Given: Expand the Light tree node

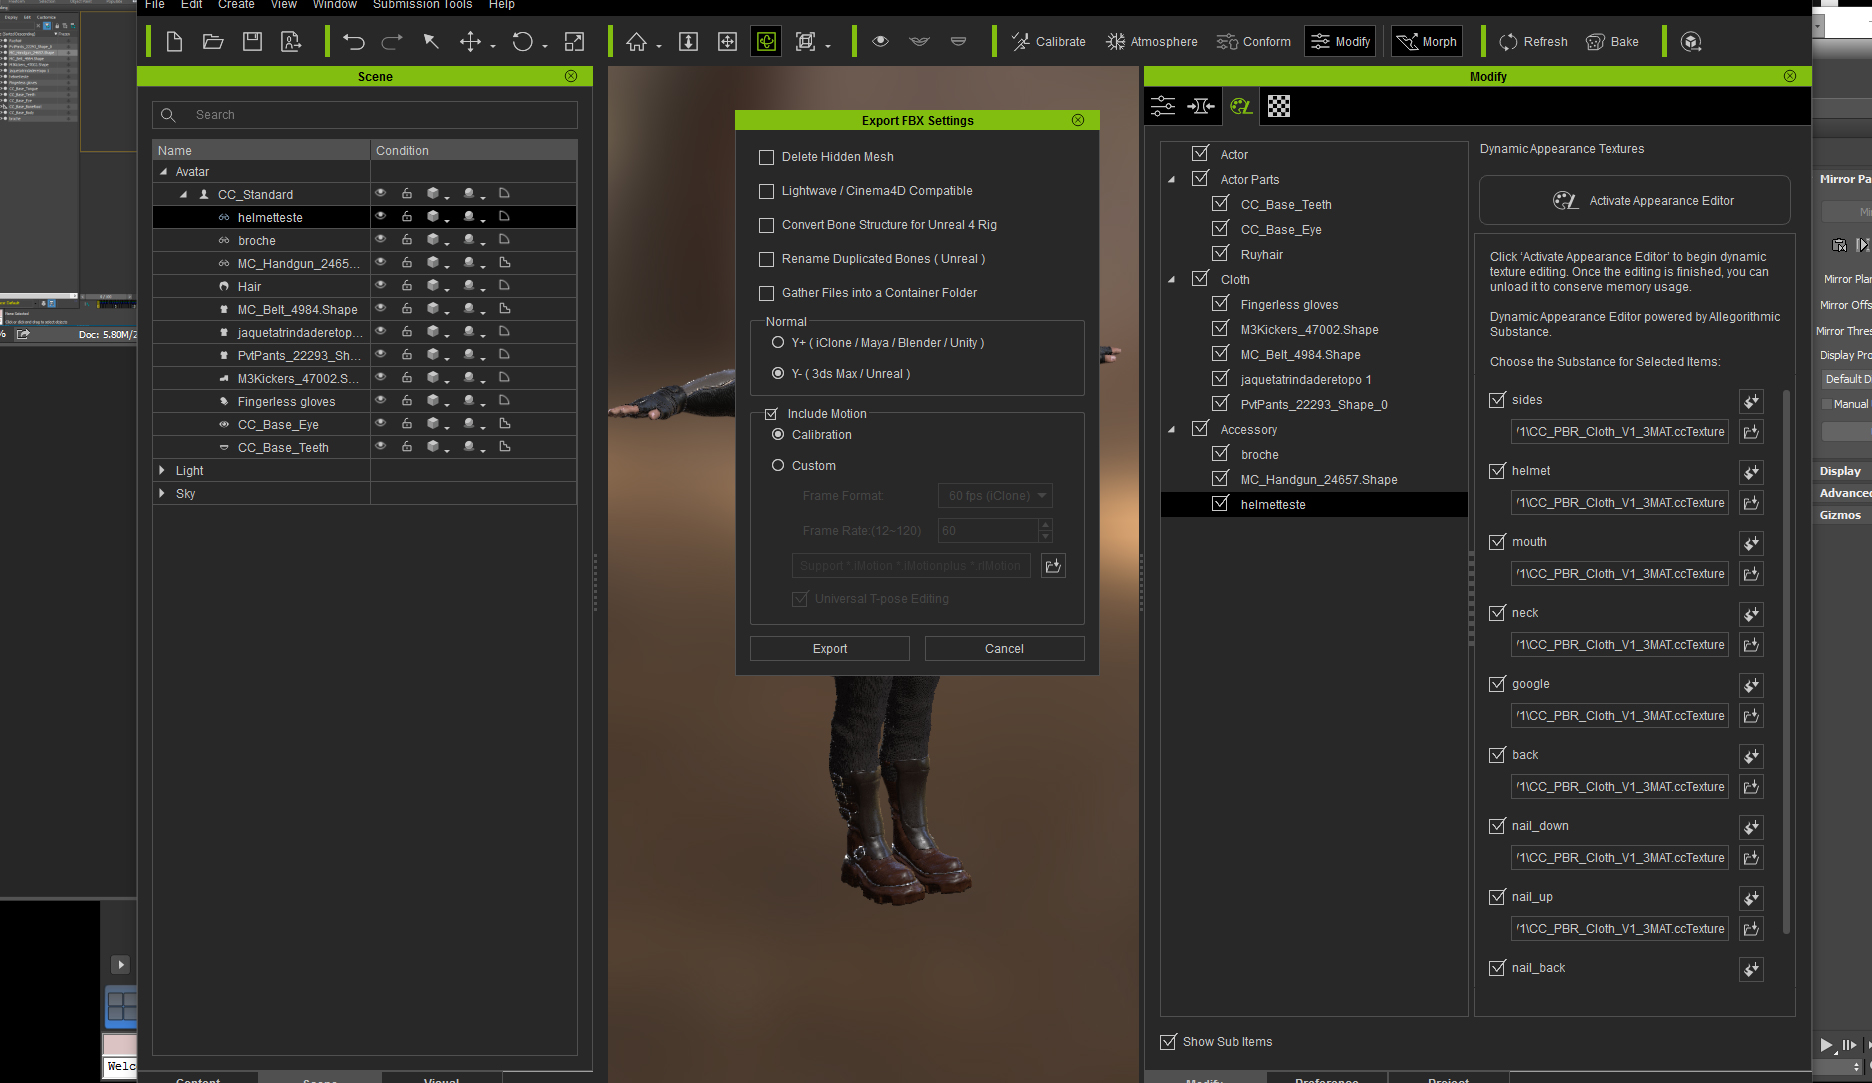Looking at the screenshot, I should [x=162, y=470].
